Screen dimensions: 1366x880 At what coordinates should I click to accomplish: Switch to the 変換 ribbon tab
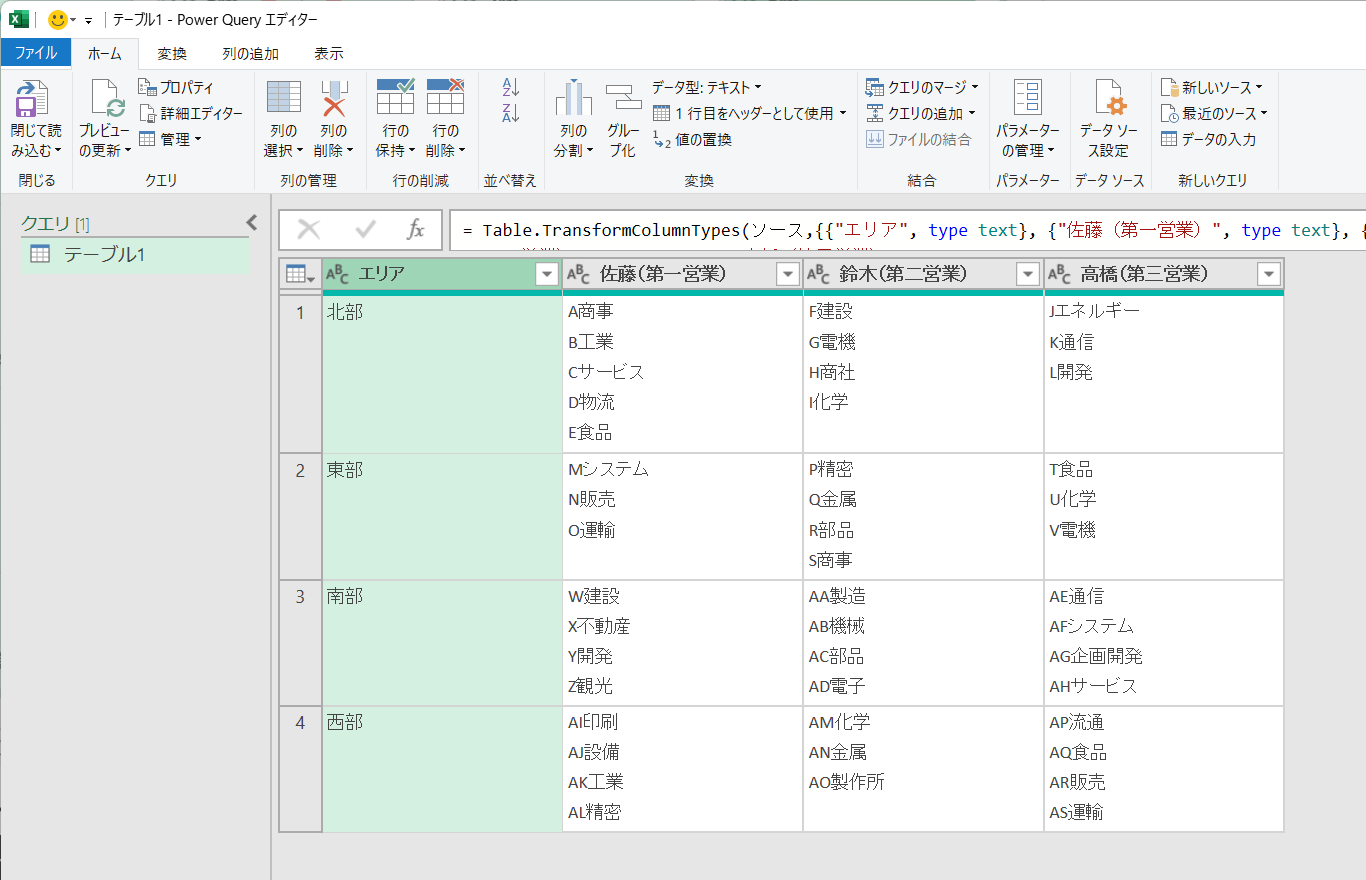point(171,54)
